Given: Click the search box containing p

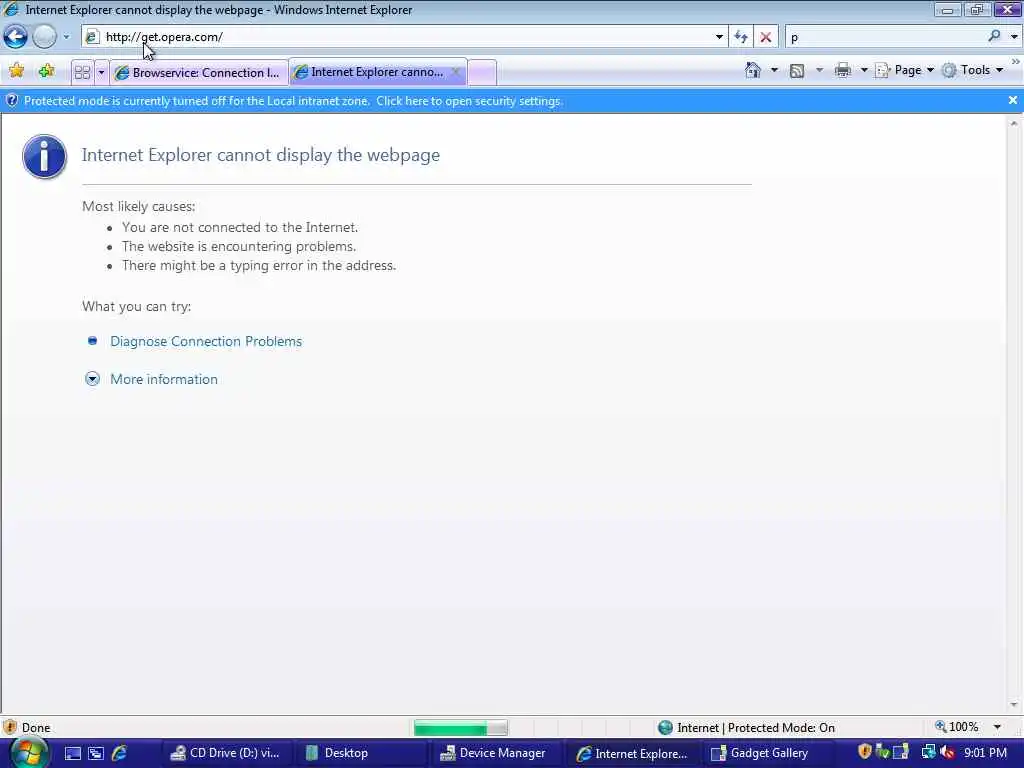Looking at the screenshot, I should (x=885, y=37).
